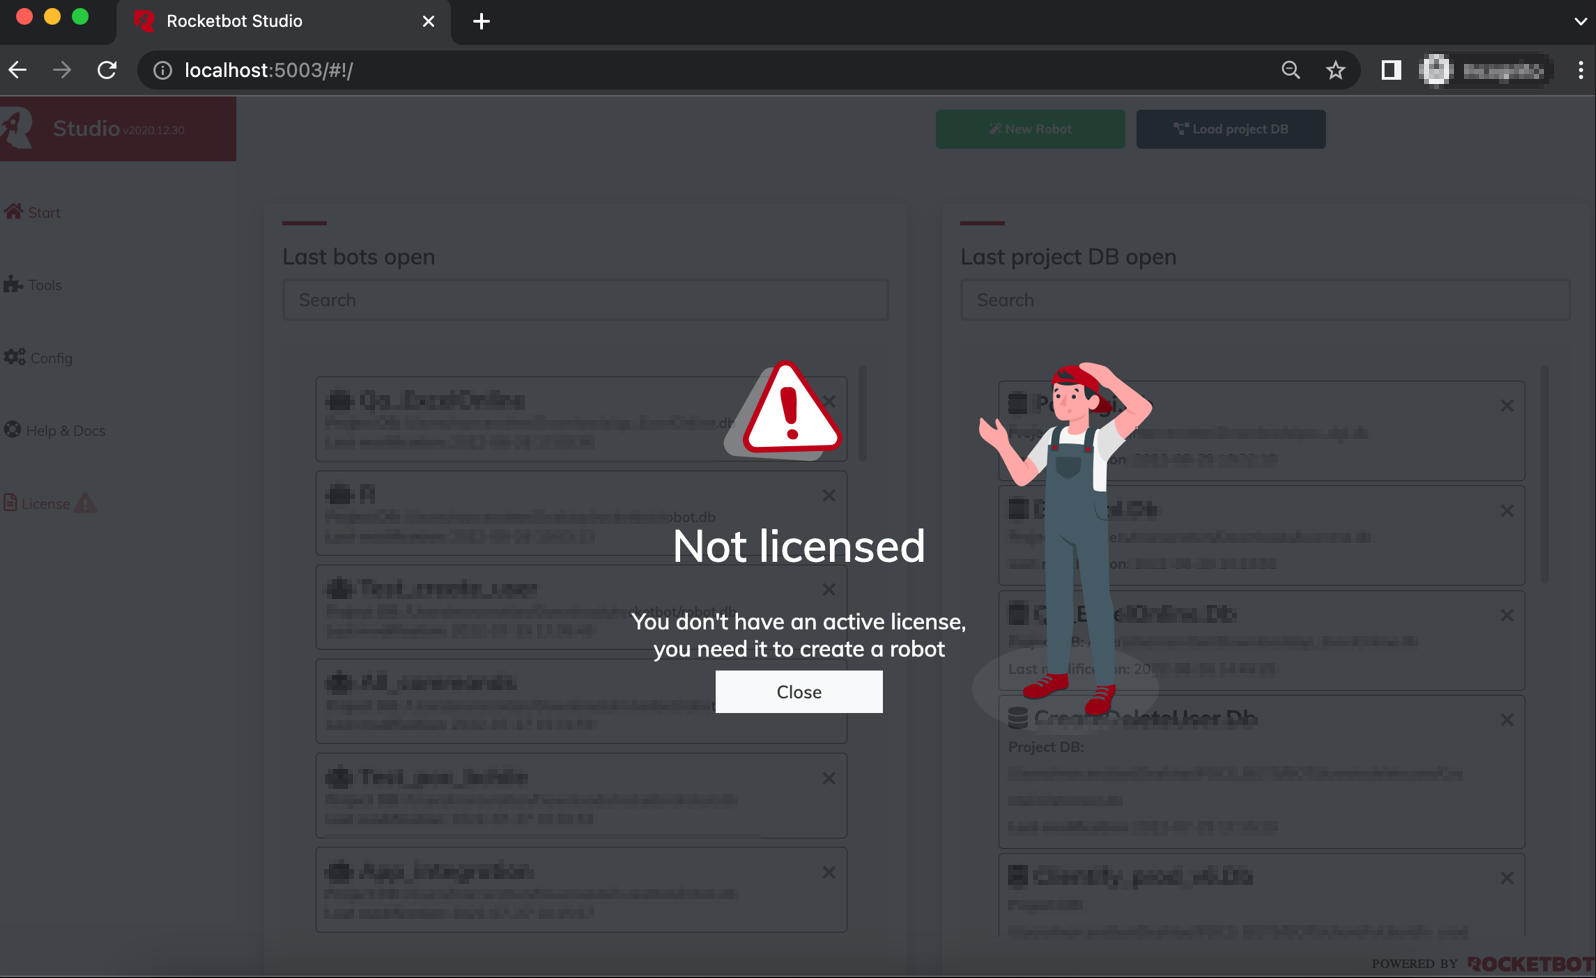Remove the Test_create_user bot card
This screenshot has width=1596, height=978.
tap(829, 589)
